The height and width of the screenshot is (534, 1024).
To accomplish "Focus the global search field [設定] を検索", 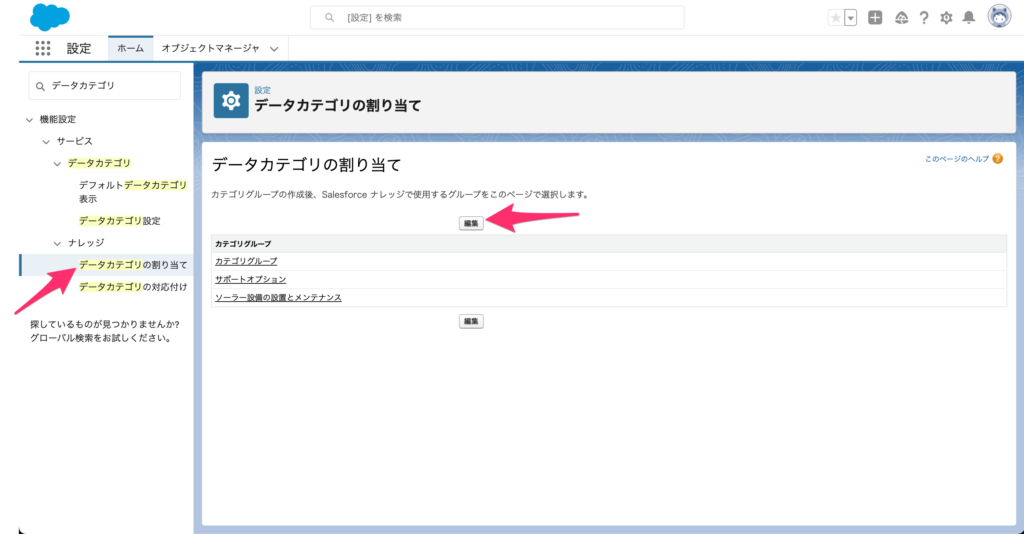I will coord(497,18).
